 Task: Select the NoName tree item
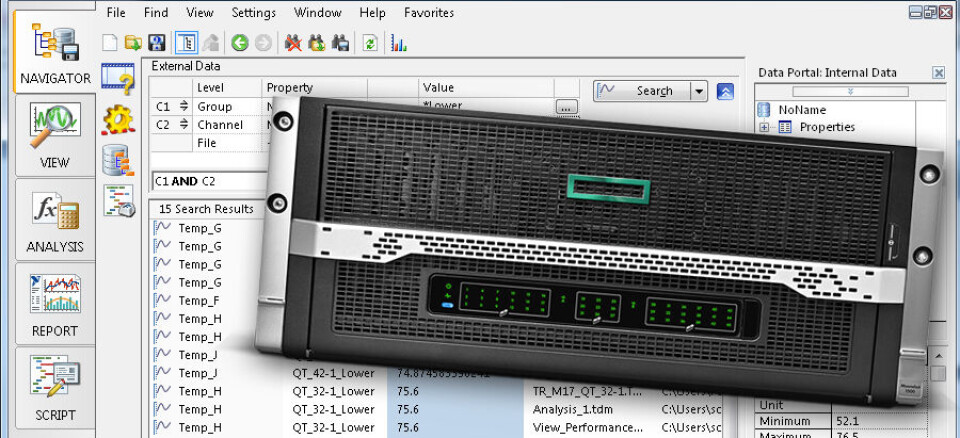[802, 110]
